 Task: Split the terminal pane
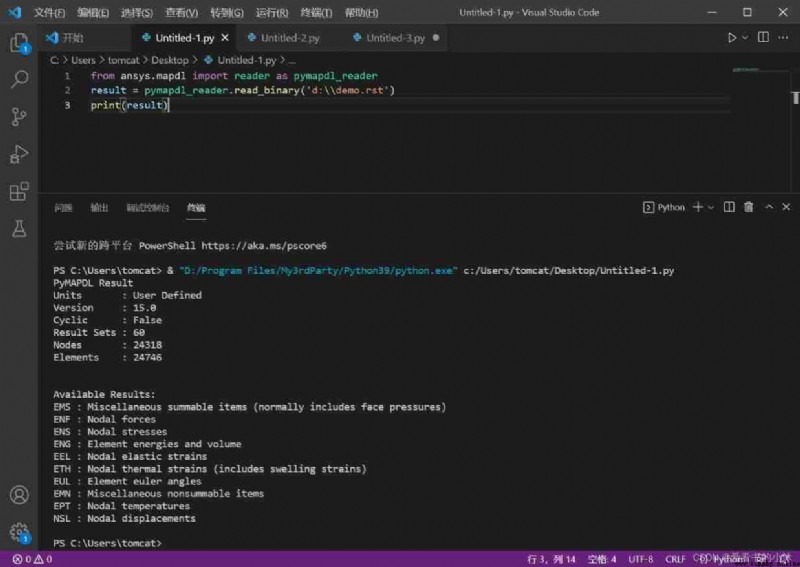click(729, 207)
